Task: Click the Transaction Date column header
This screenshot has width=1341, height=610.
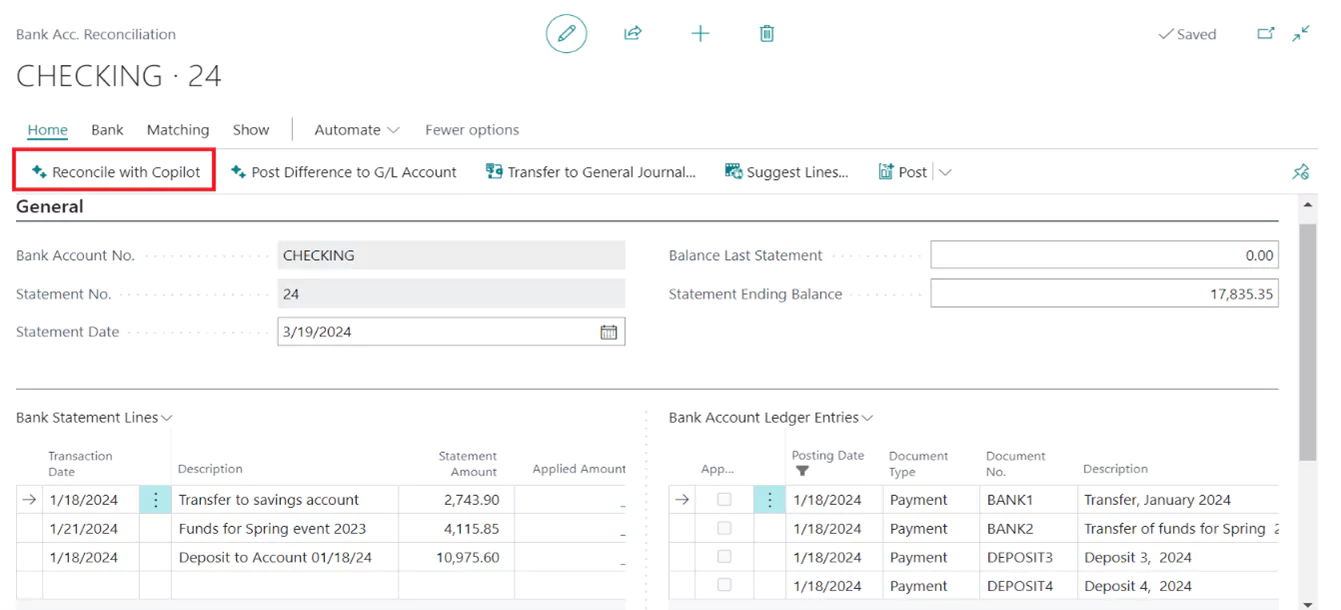Action: pos(80,463)
